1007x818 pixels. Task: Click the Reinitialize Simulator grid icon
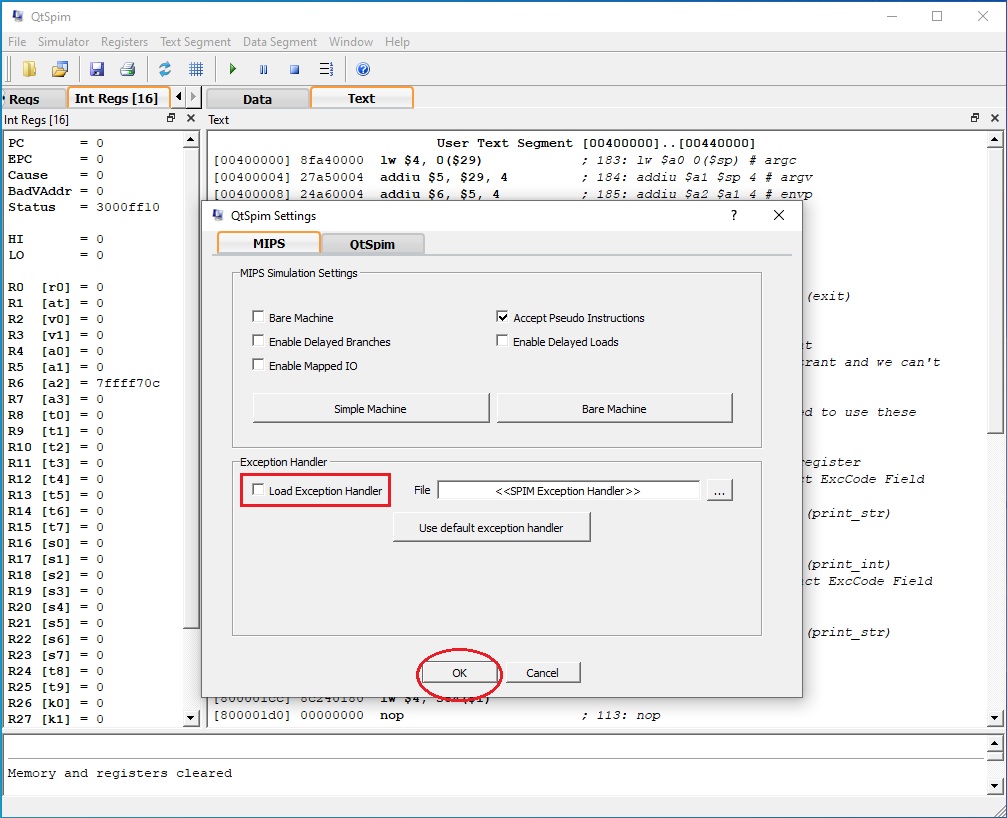(196, 69)
